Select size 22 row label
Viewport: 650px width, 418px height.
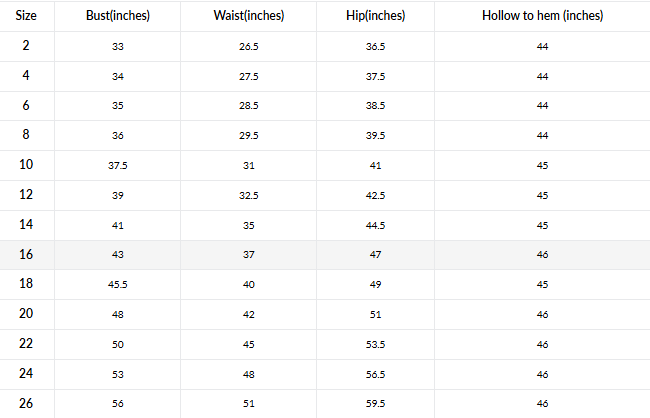tap(26, 344)
